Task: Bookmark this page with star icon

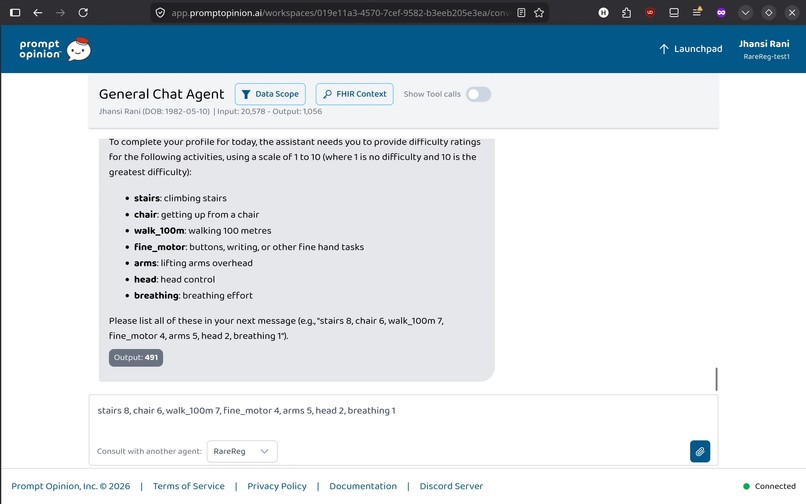Action: (x=539, y=12)
